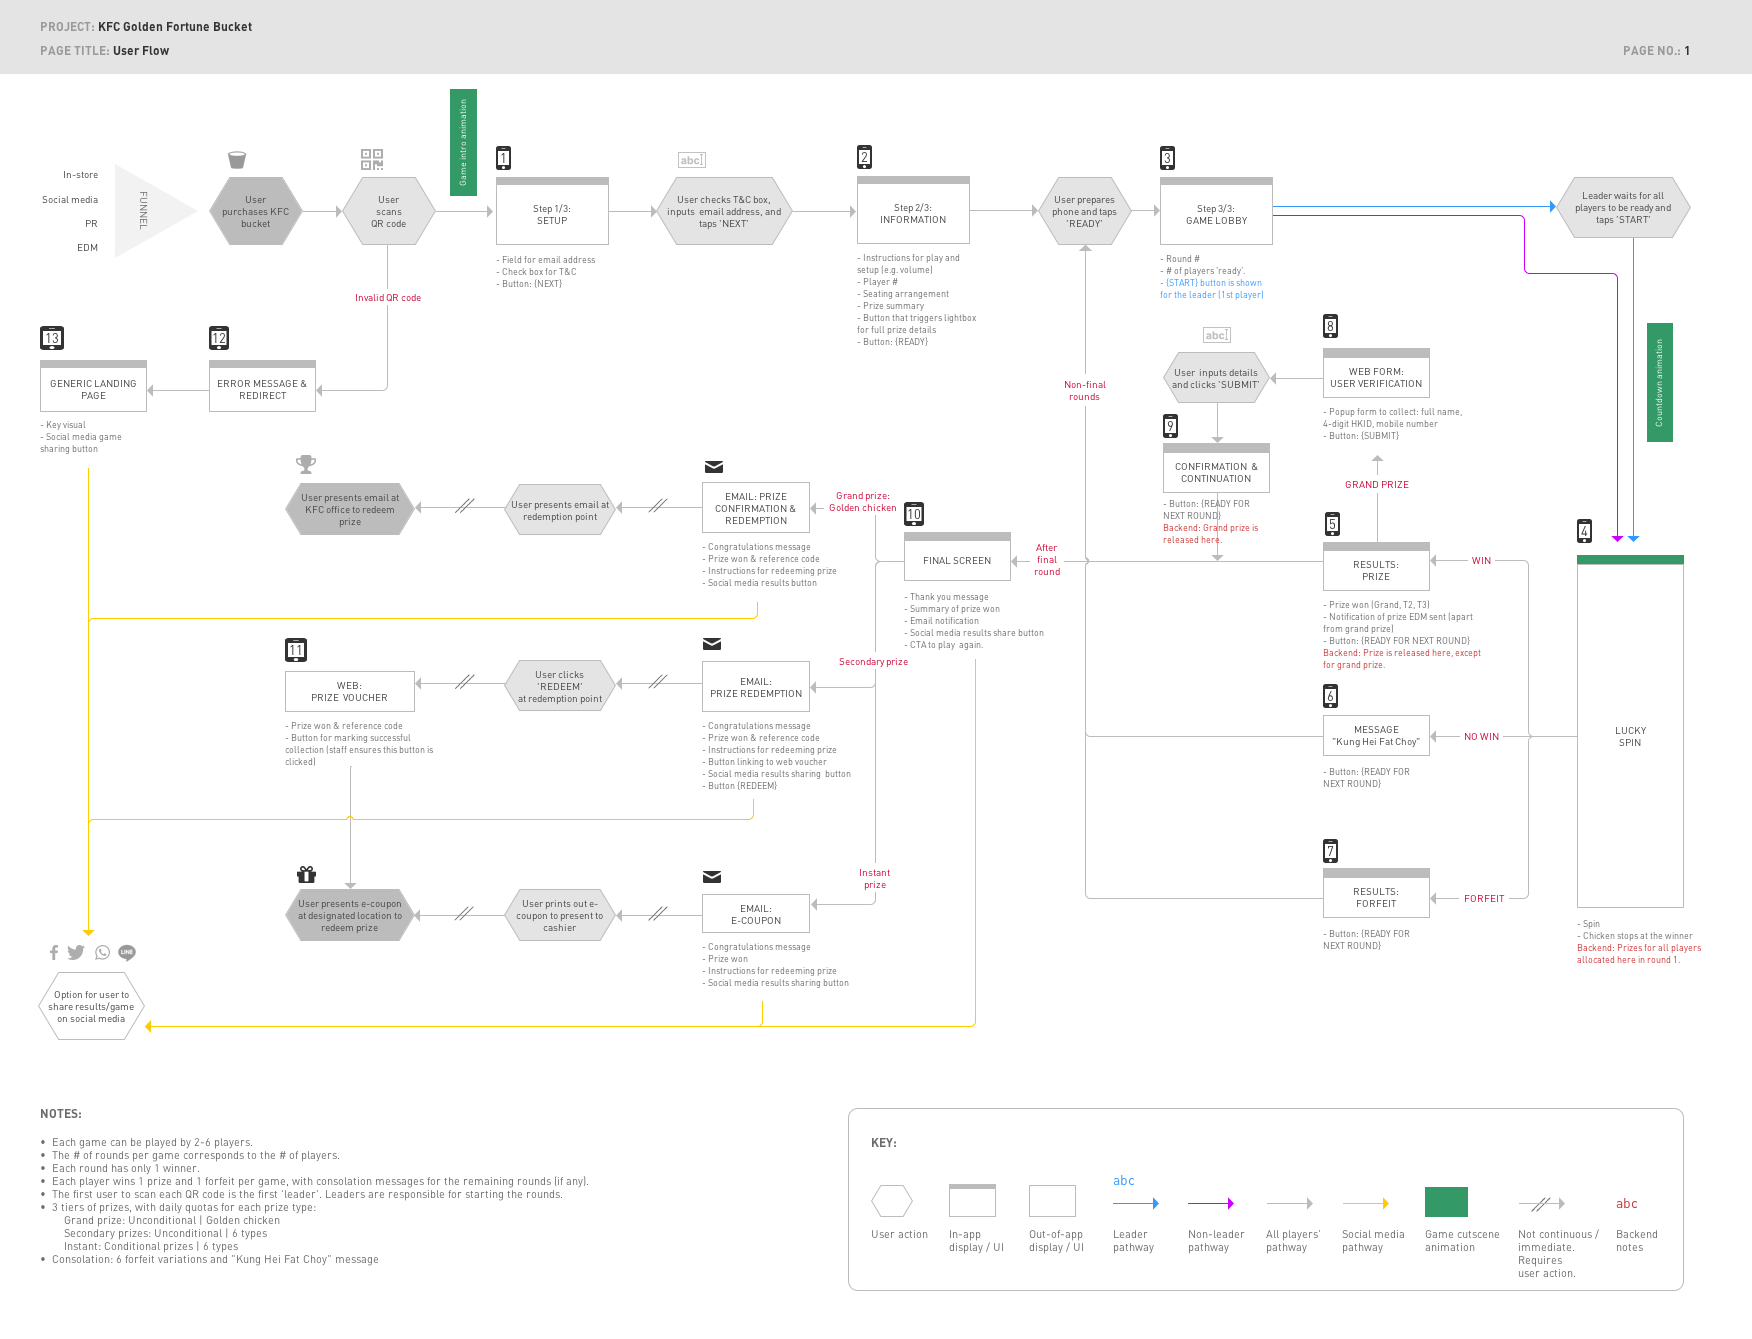Select the 'User scans QR code' hexagon
The height and width of the screenshot is (1339, 1752).
coord(389,212)
